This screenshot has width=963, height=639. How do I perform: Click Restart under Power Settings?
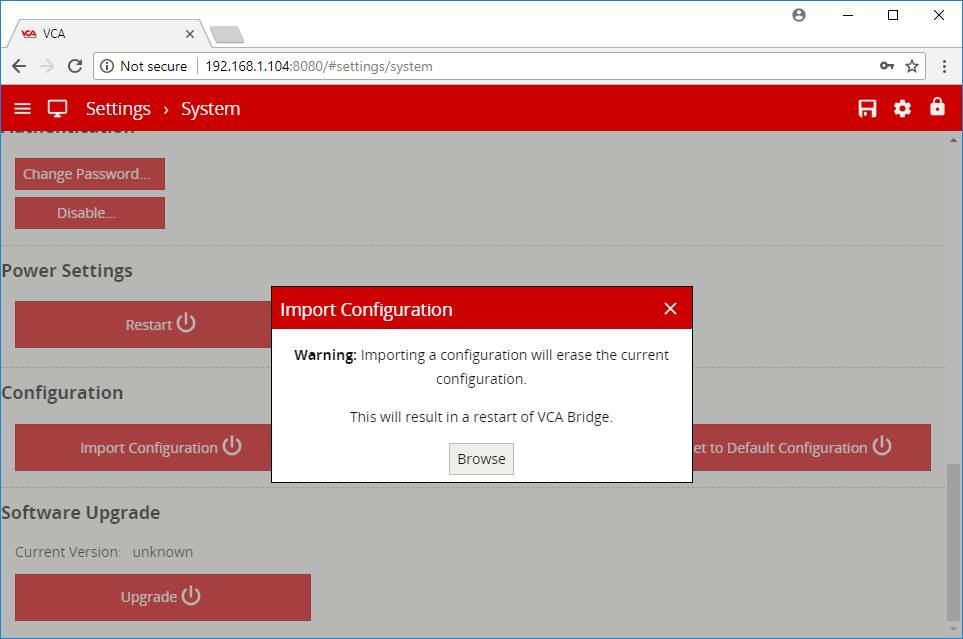[x=160, y=324]
